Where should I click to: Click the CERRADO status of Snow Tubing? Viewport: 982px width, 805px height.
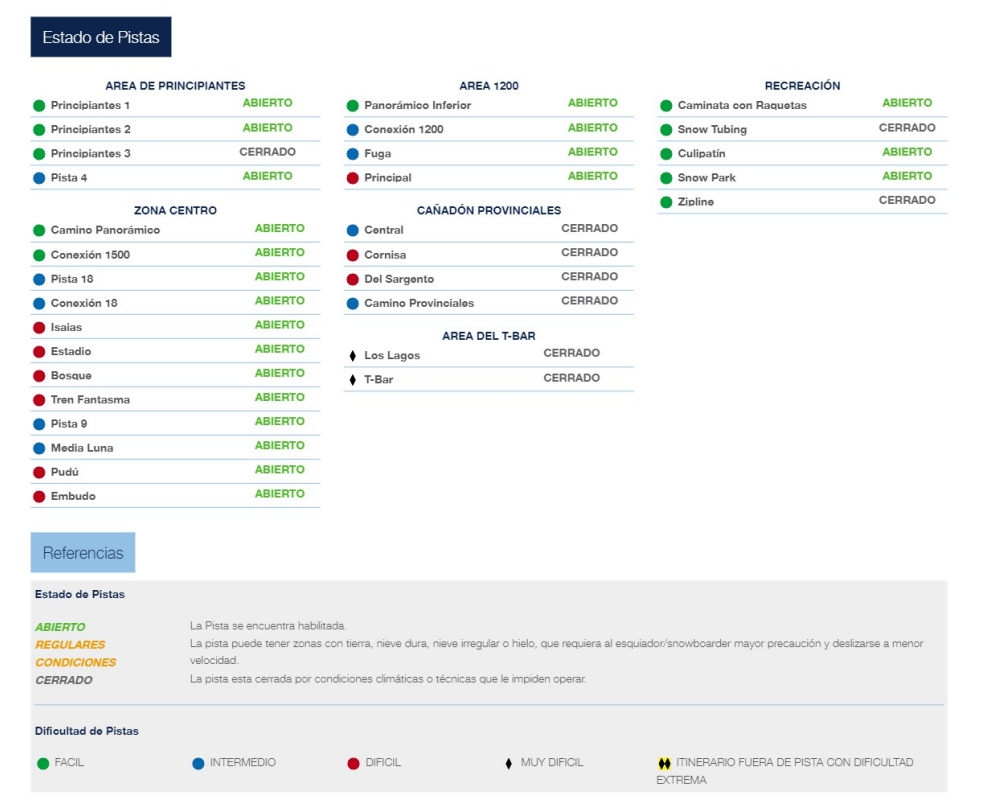[x=907, y=128]
